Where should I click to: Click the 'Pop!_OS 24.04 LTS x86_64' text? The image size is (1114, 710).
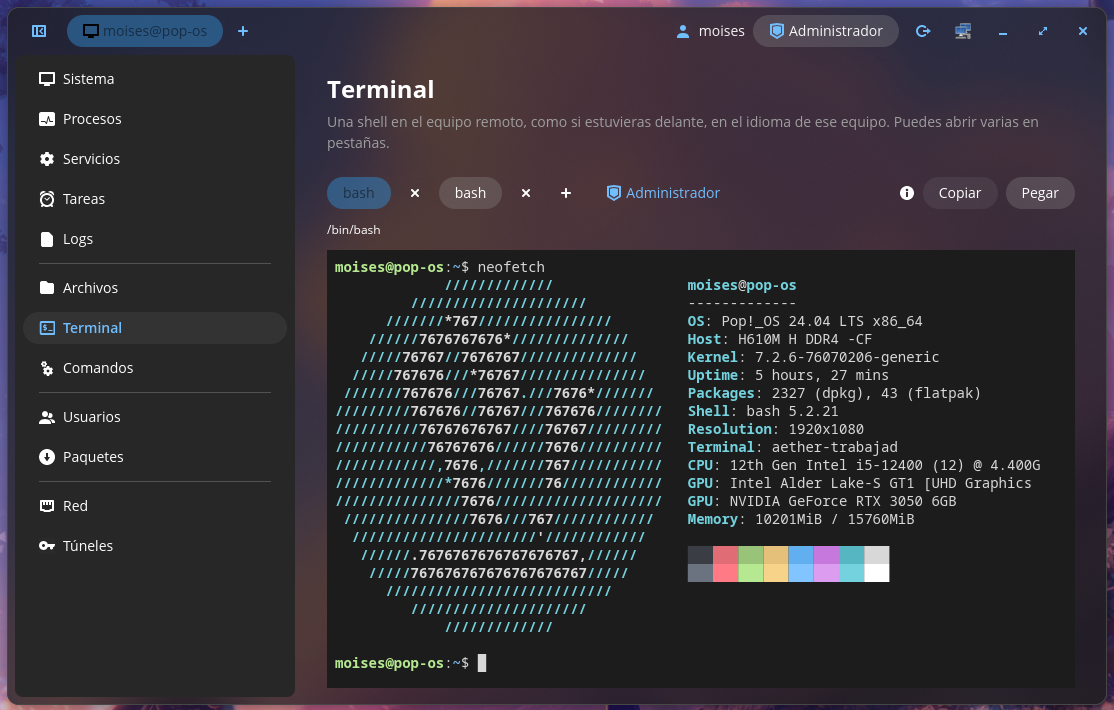point(822,321)
